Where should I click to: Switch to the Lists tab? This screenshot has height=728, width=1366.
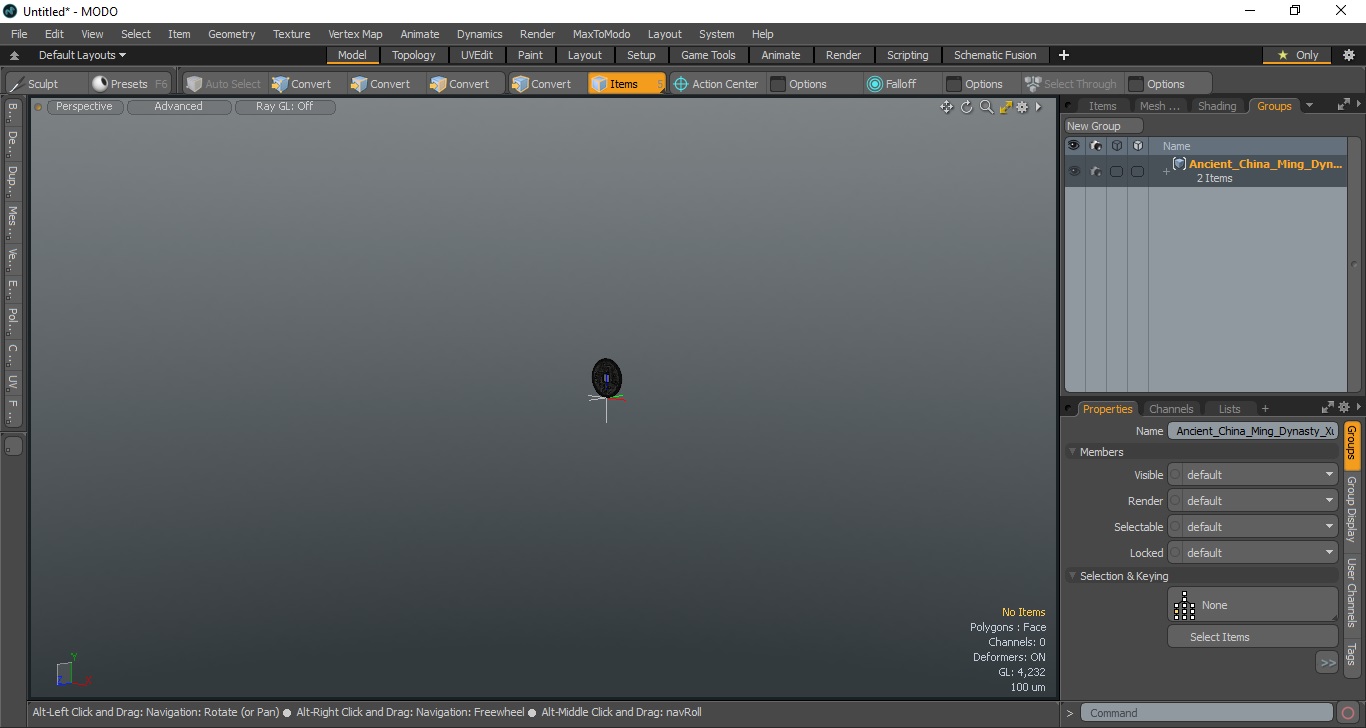(x=1229, y=409)
